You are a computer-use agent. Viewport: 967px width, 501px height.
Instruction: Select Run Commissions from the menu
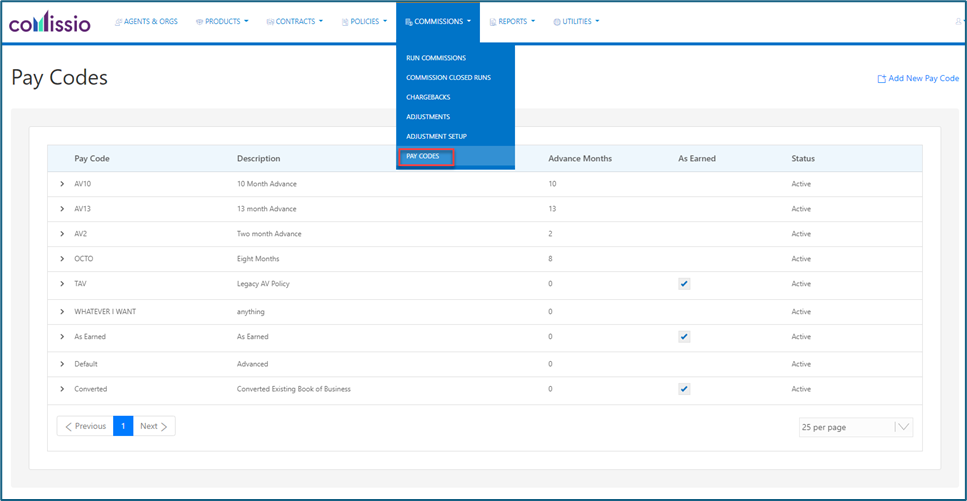point(436,58)
